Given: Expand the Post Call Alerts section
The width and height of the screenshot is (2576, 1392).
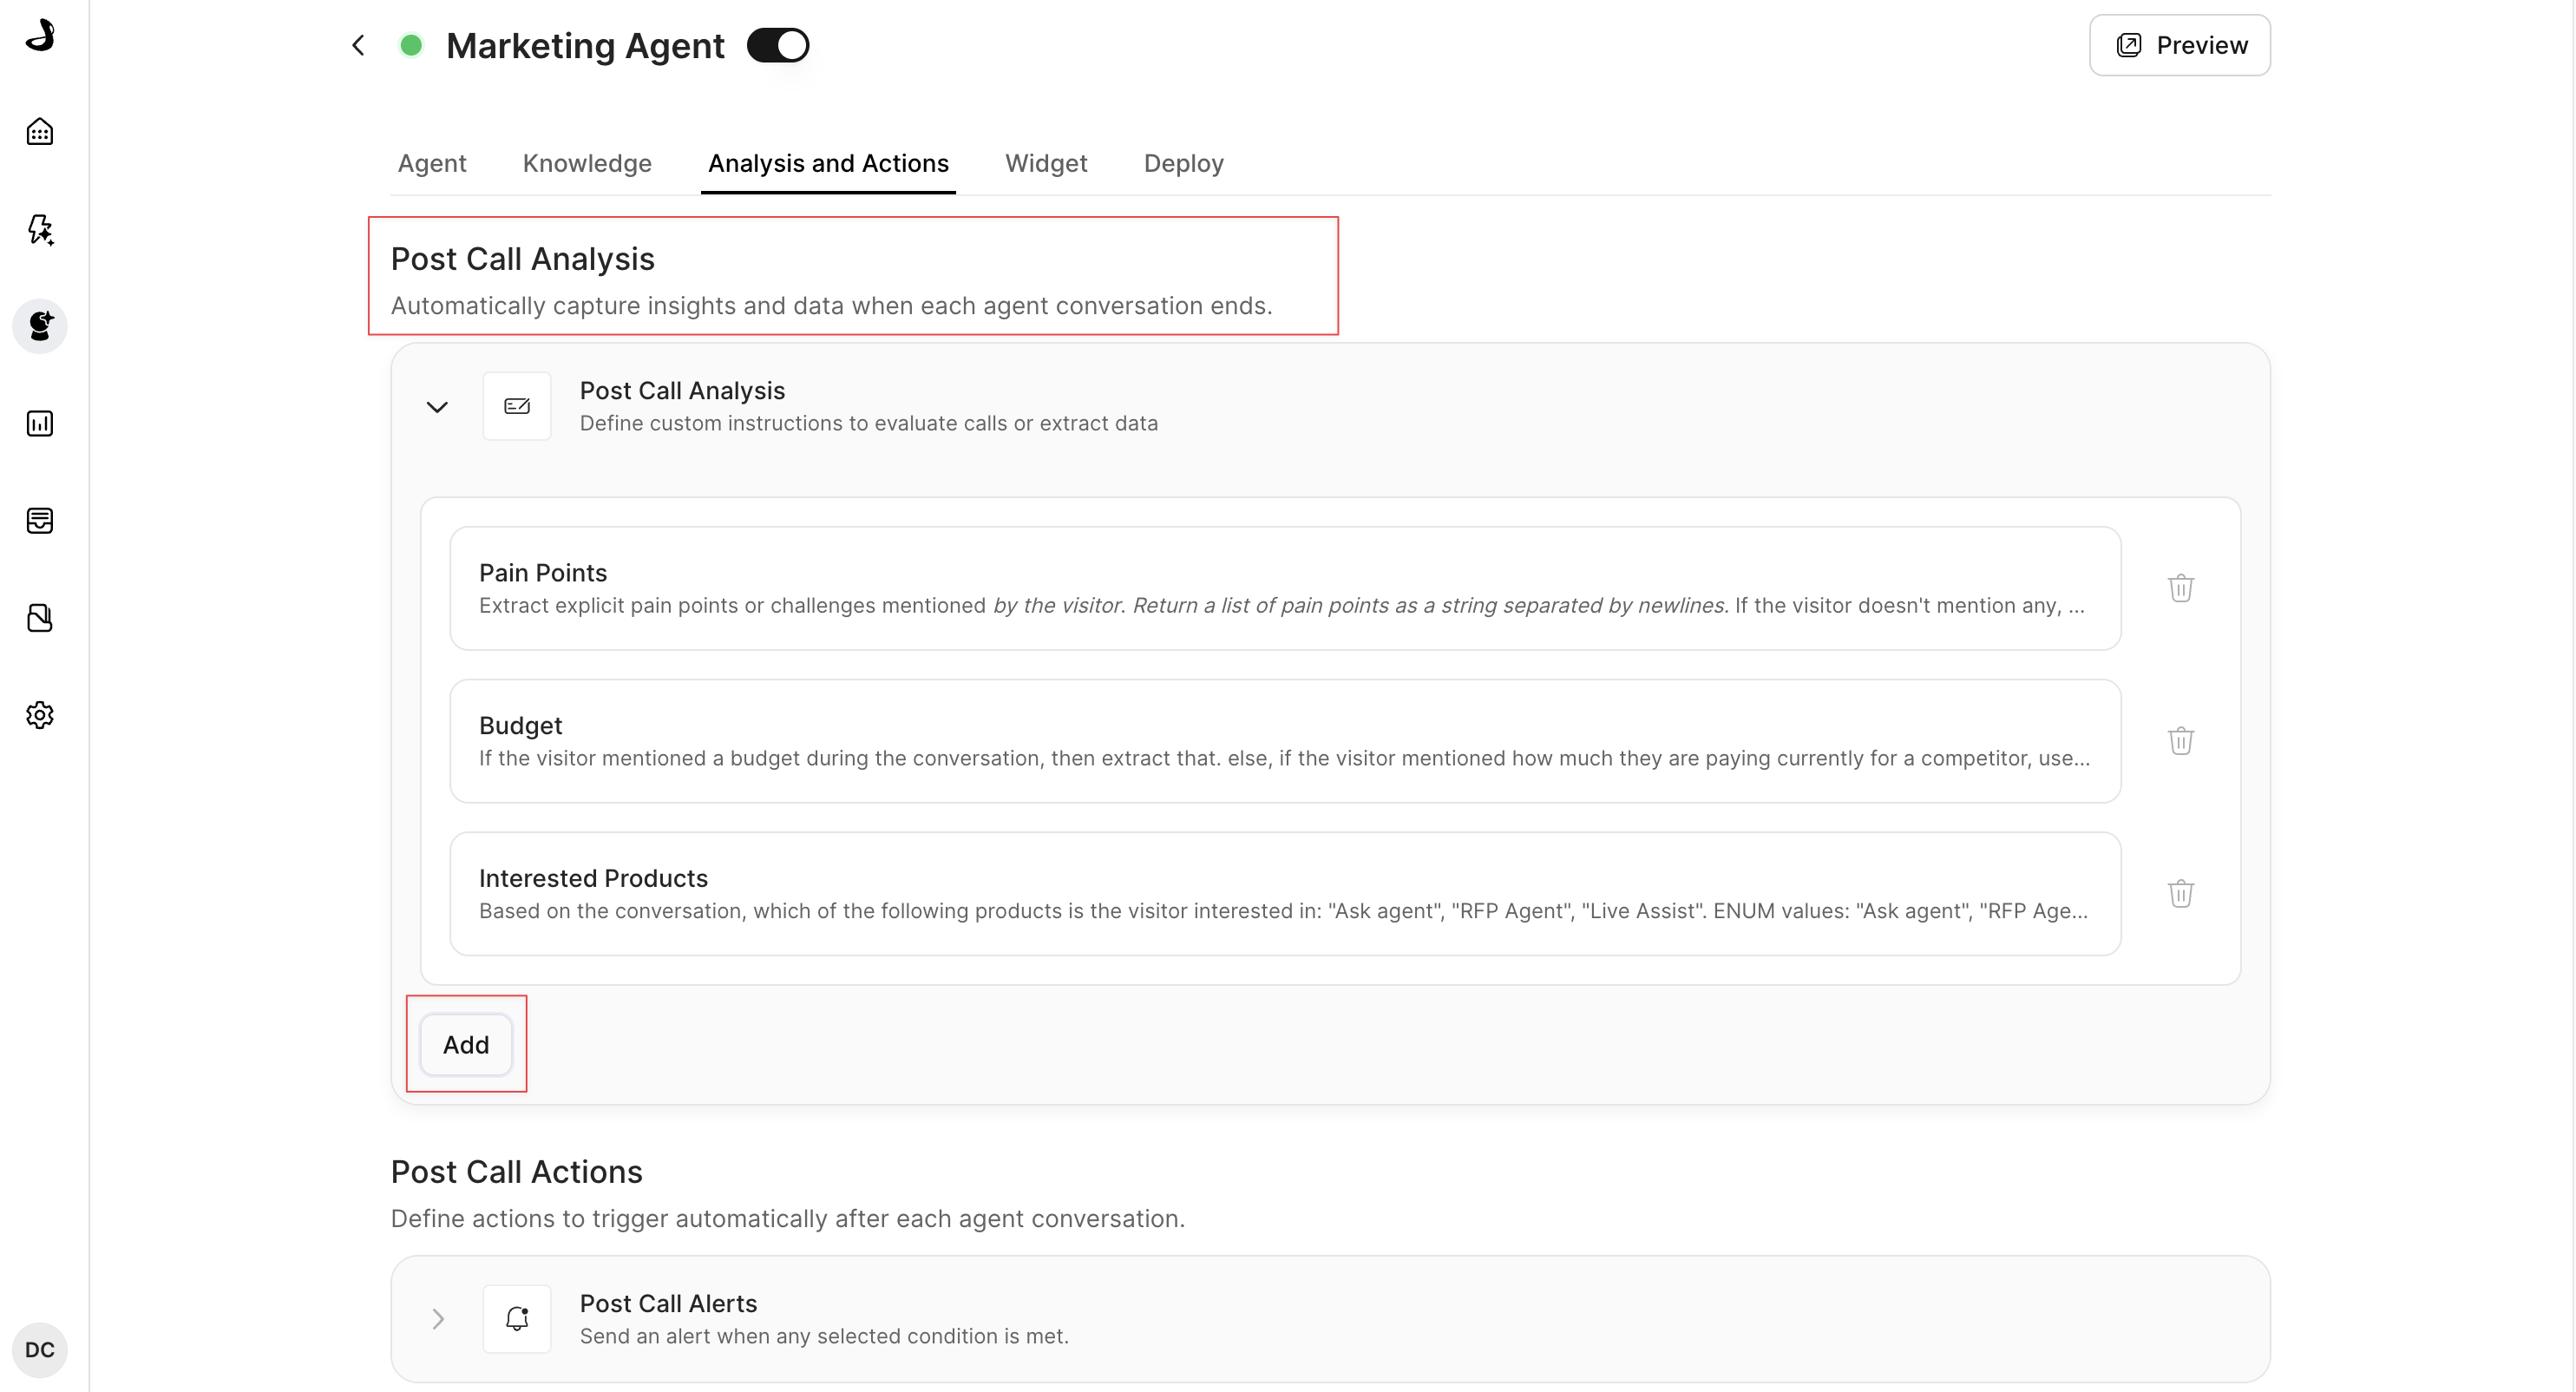Looking at the screenshot, I should click(x=437, y=1319).
